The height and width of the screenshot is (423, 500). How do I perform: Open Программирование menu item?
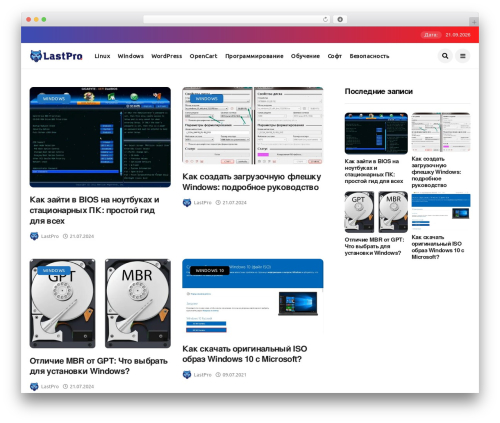[x=254, y=56]
